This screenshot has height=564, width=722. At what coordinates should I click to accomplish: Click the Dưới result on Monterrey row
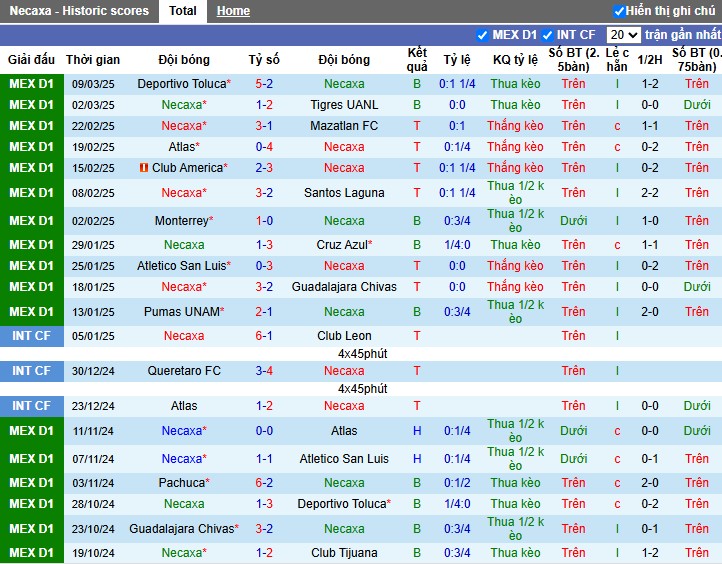tap(573, 221)
